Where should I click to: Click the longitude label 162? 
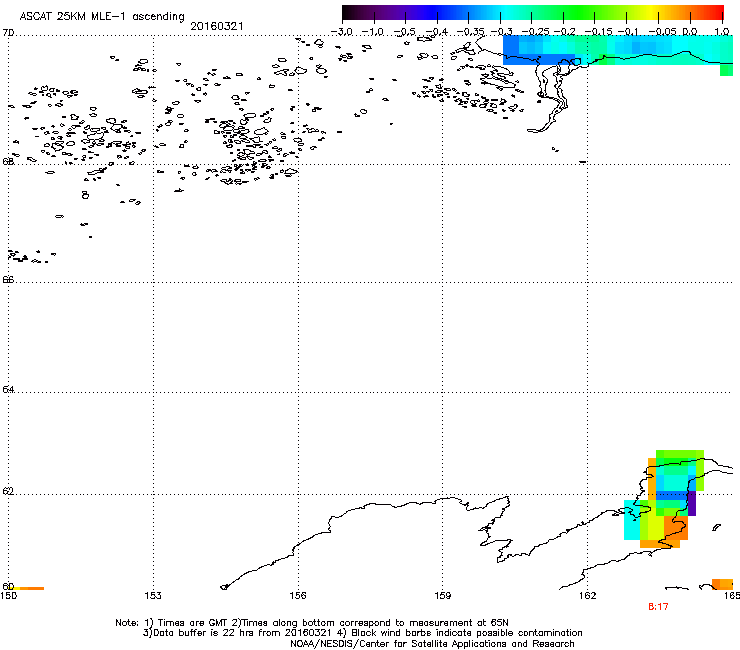pos(587,596)
